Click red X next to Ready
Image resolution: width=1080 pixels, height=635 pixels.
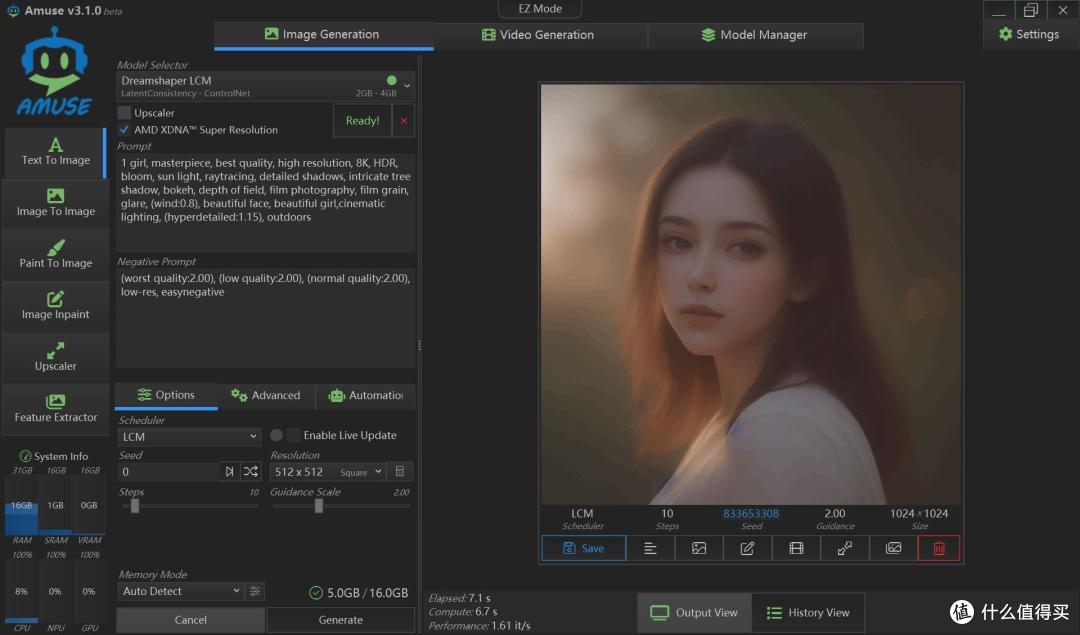pos(404,121)
